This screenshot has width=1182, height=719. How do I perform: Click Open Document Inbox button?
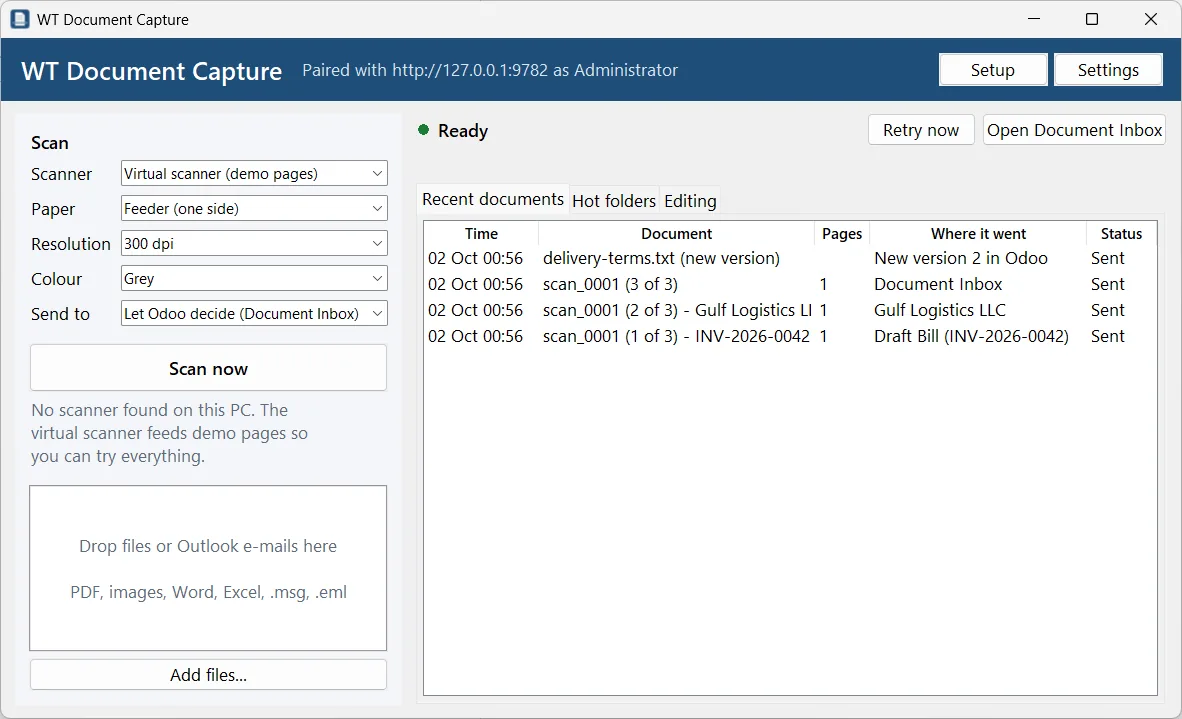pyautogui.click(x=1074, y=130)
